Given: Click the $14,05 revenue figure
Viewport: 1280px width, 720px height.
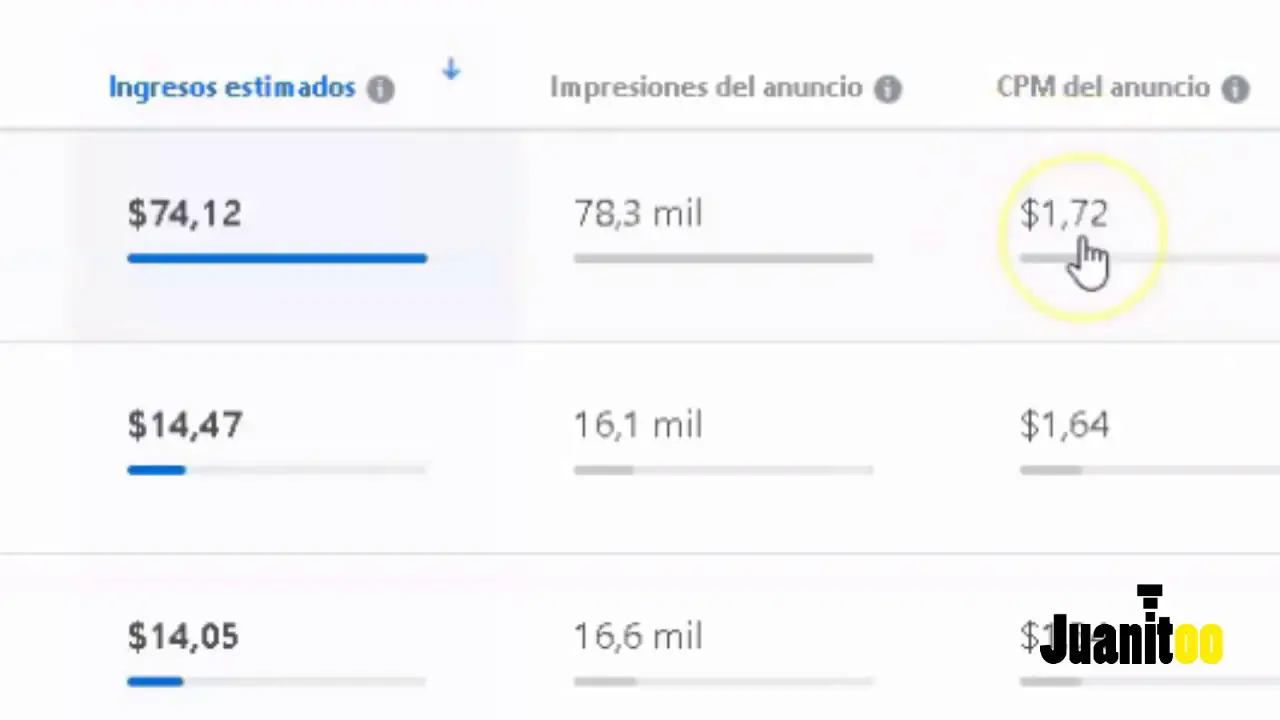Looking at the screenshot, I should pyautogui.click(x=183, y=637).
